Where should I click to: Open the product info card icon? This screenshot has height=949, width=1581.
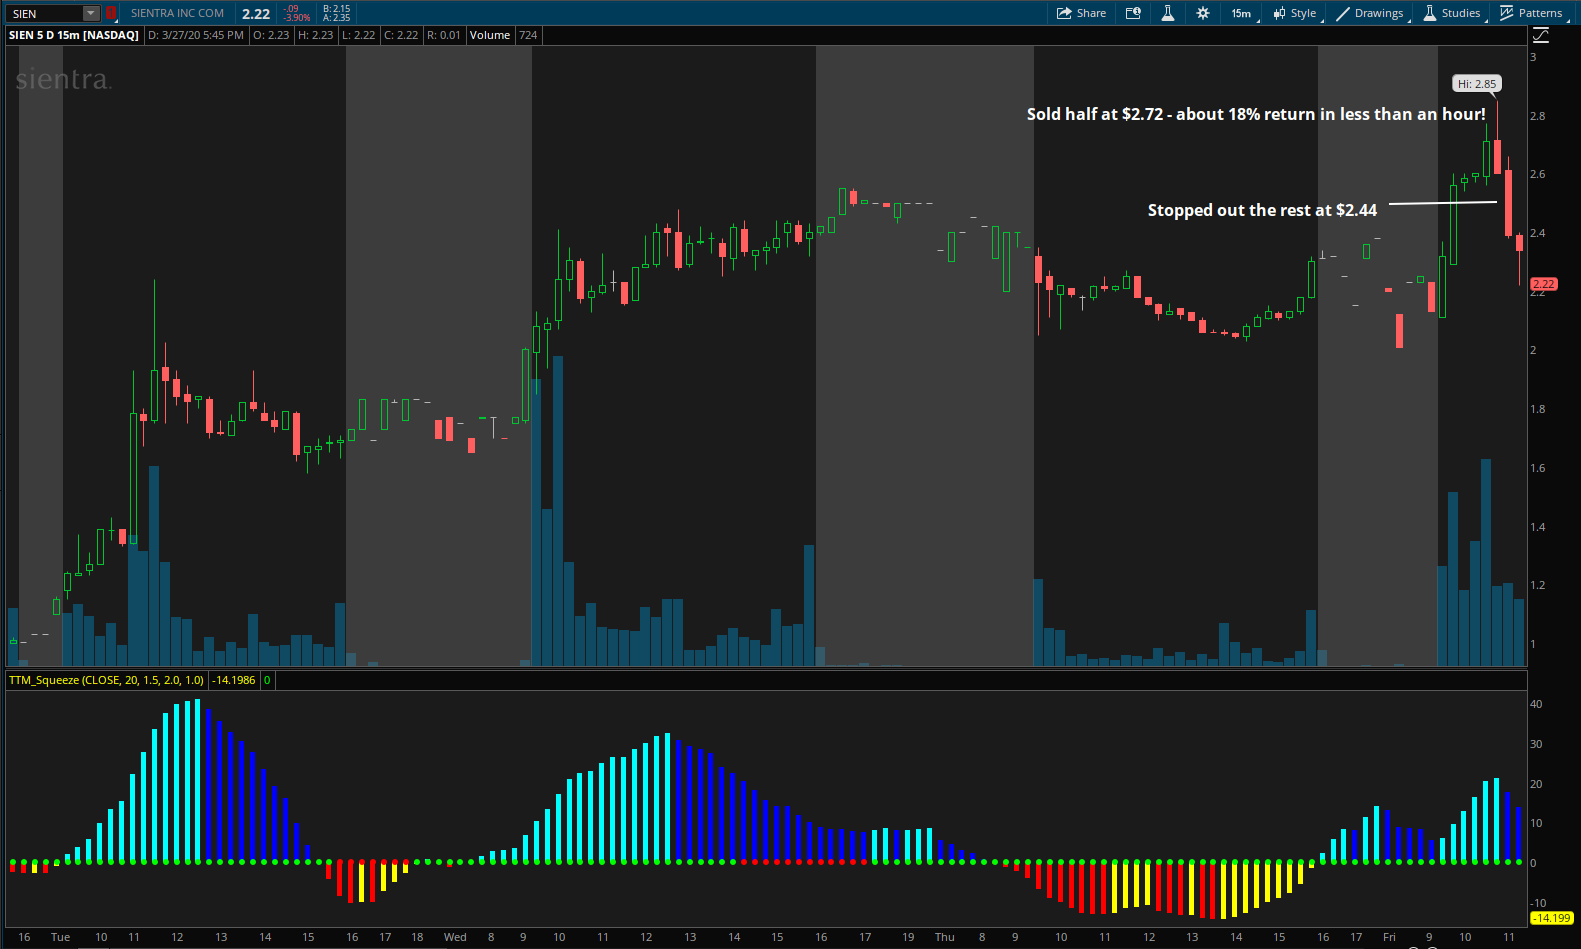pos(1133,13)
